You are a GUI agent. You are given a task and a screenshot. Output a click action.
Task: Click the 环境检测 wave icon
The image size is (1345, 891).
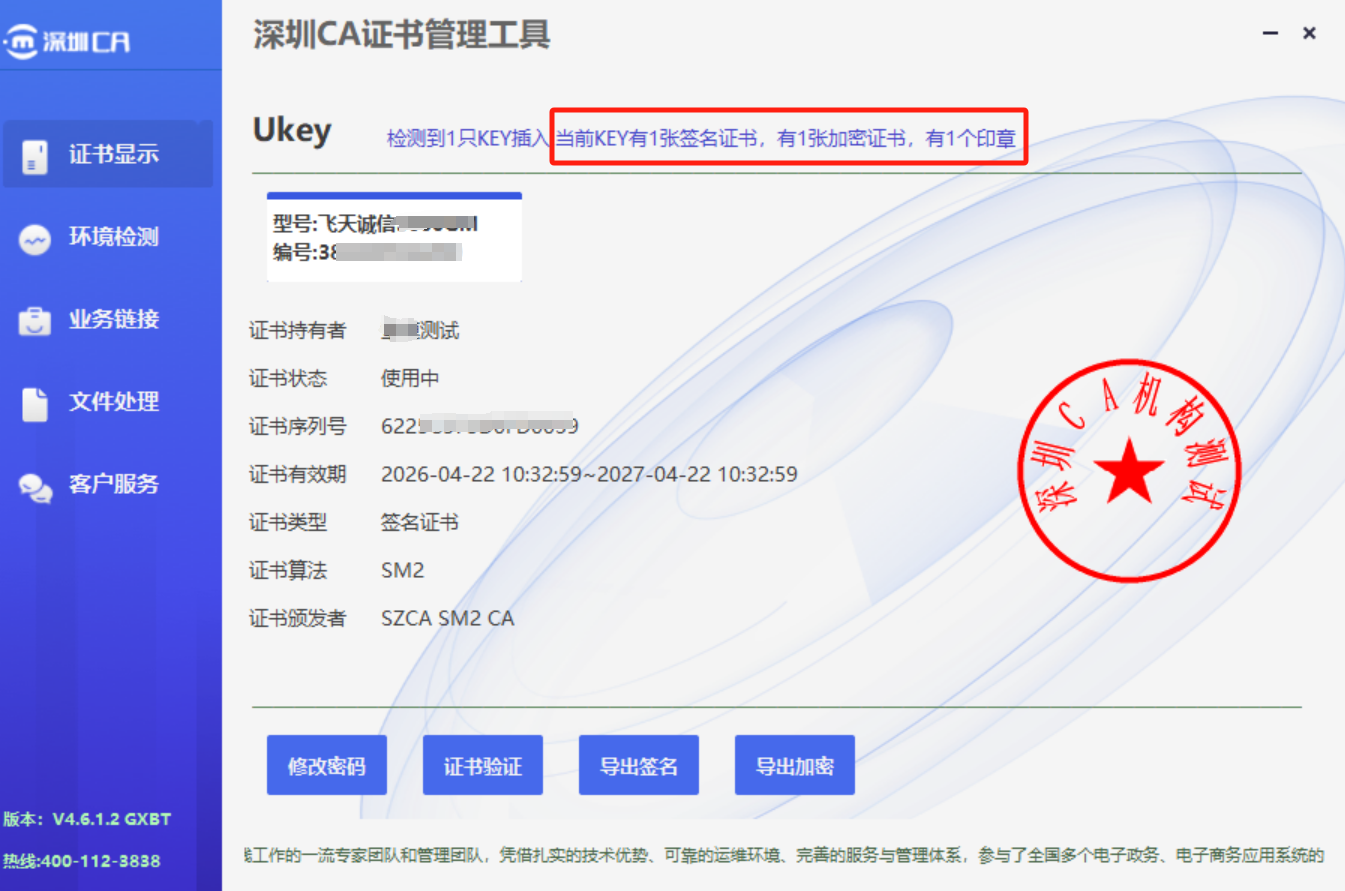35,239
